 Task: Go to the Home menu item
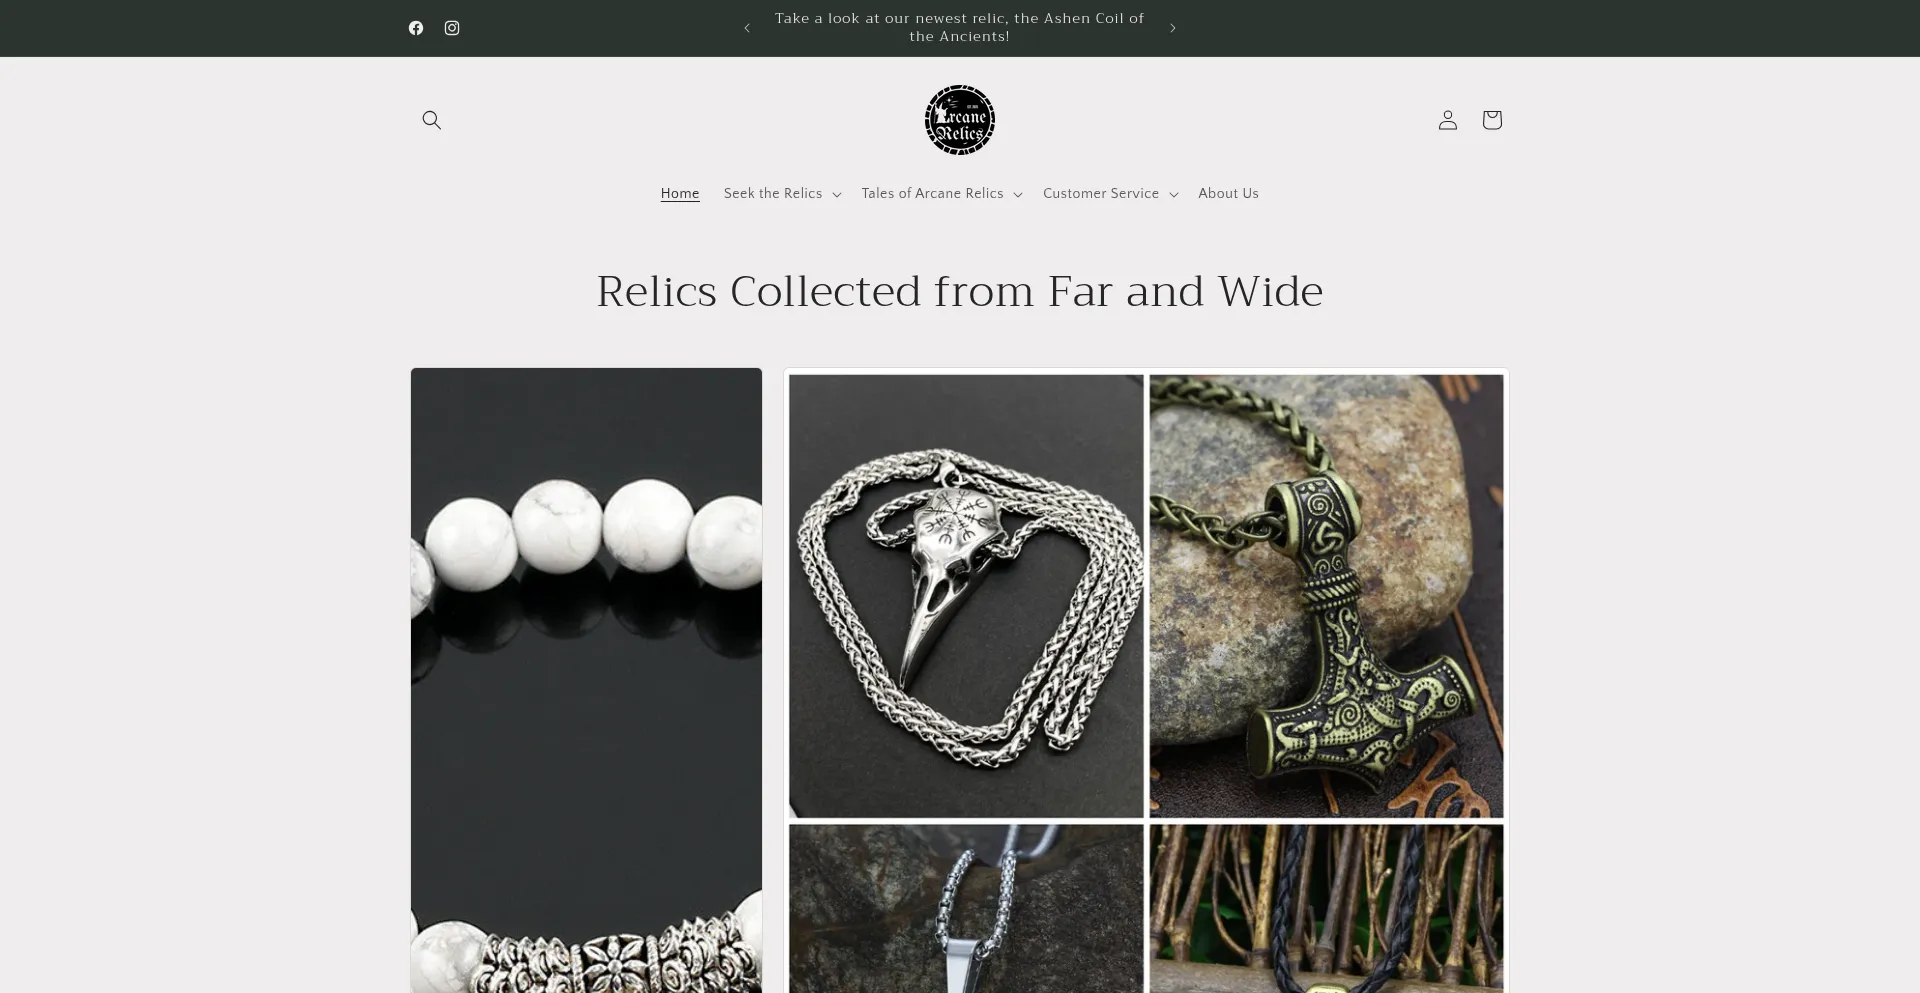[680, 194]
